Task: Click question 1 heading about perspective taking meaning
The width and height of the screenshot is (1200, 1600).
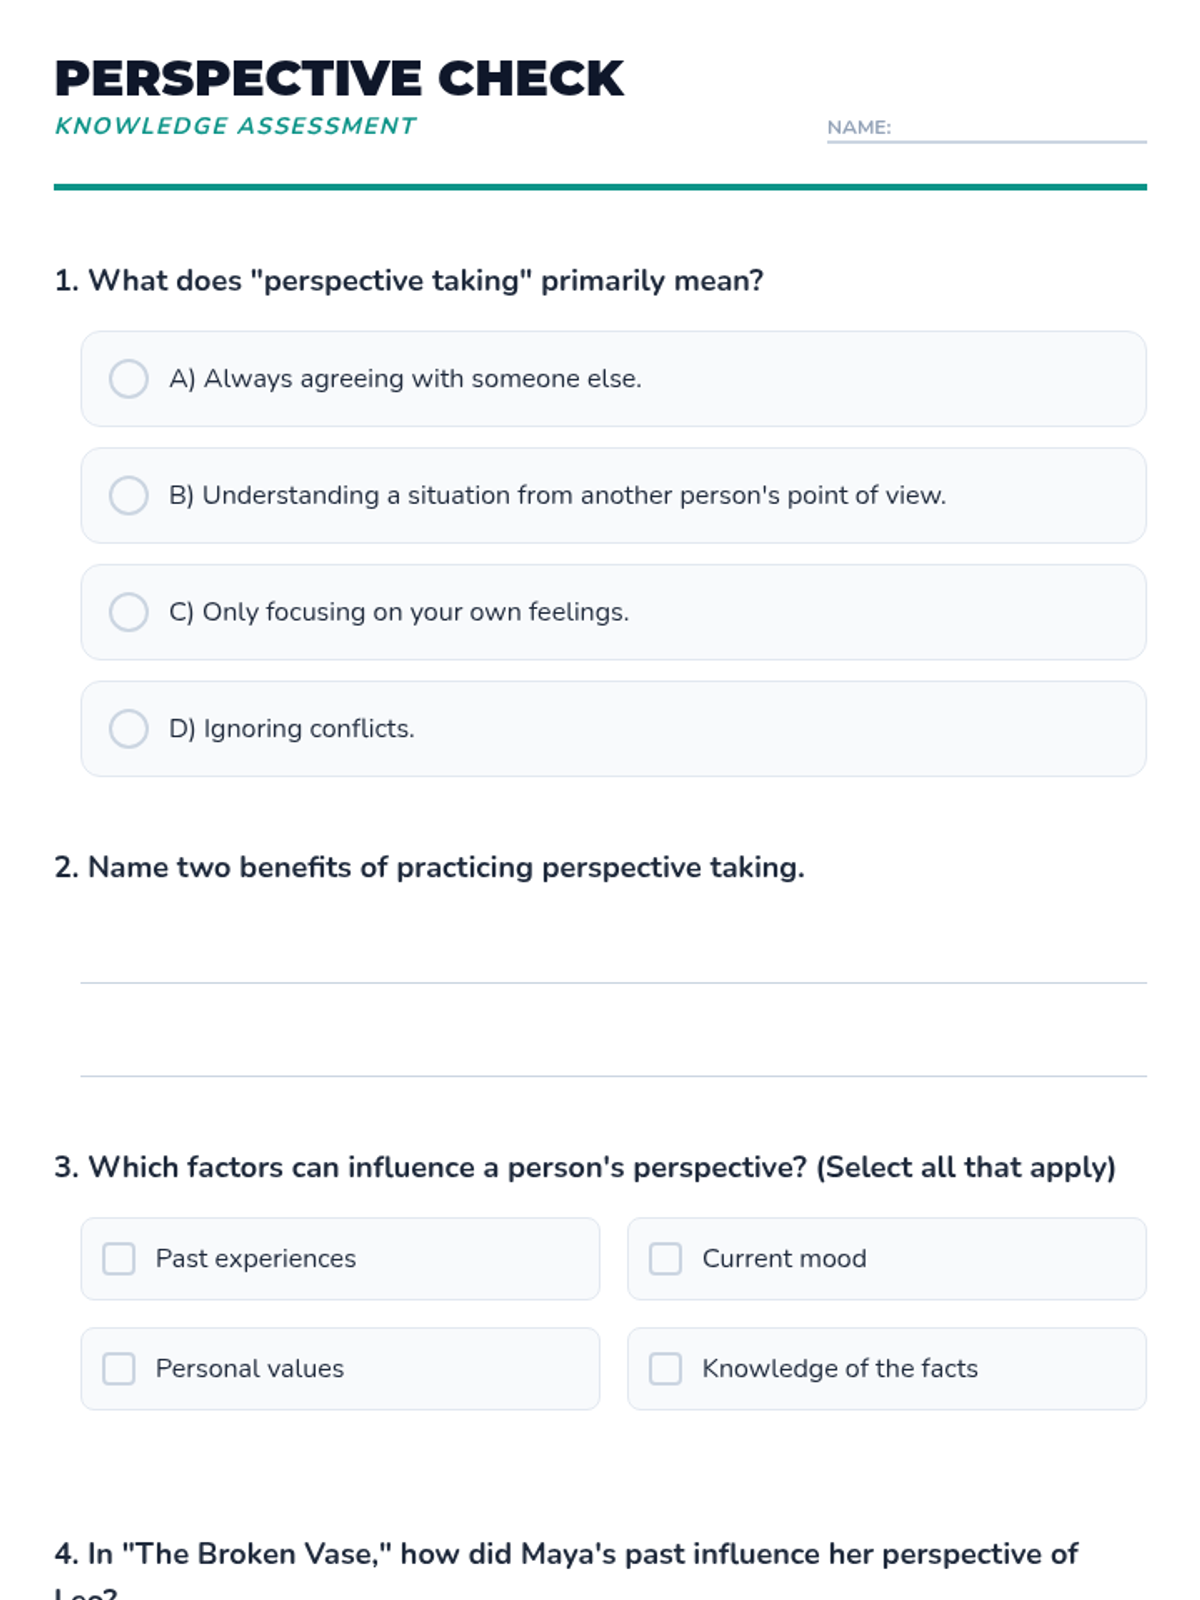Action: click(409, 281)
